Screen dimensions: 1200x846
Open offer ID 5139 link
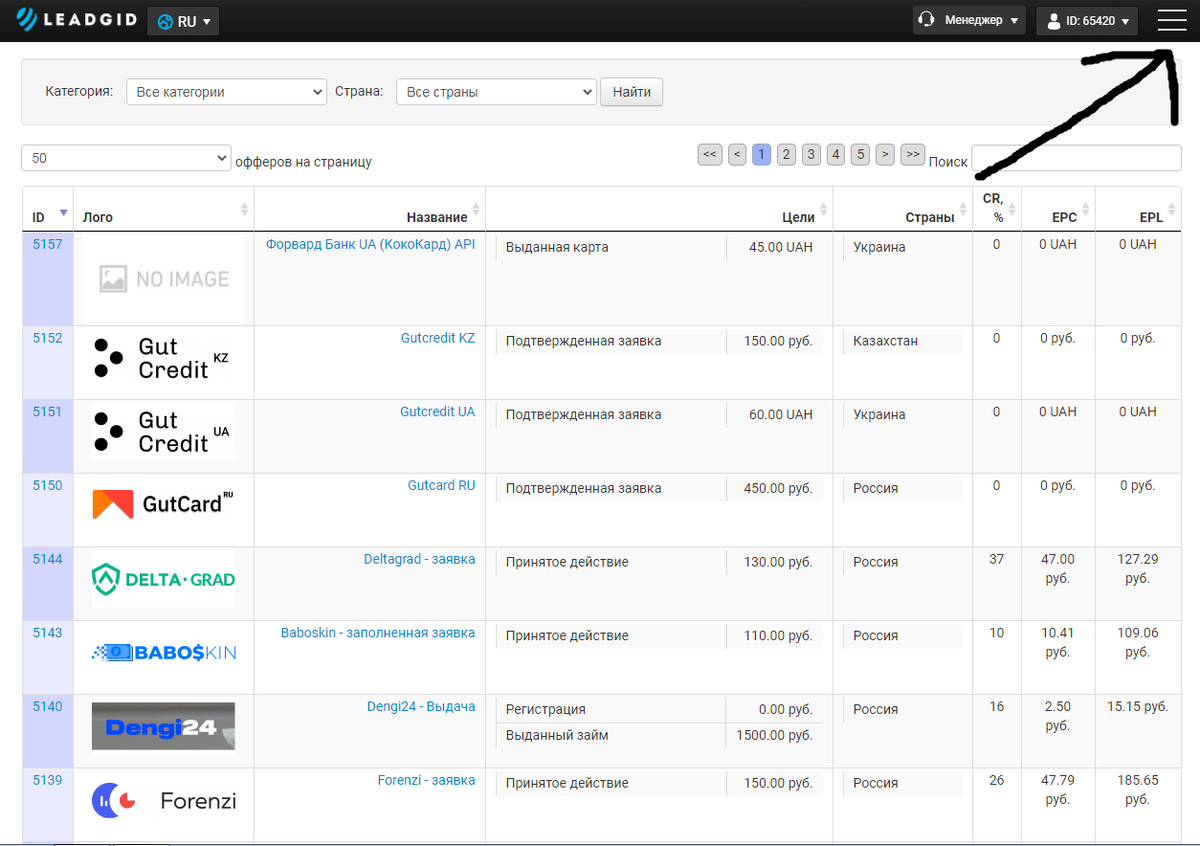pos(47,780)
